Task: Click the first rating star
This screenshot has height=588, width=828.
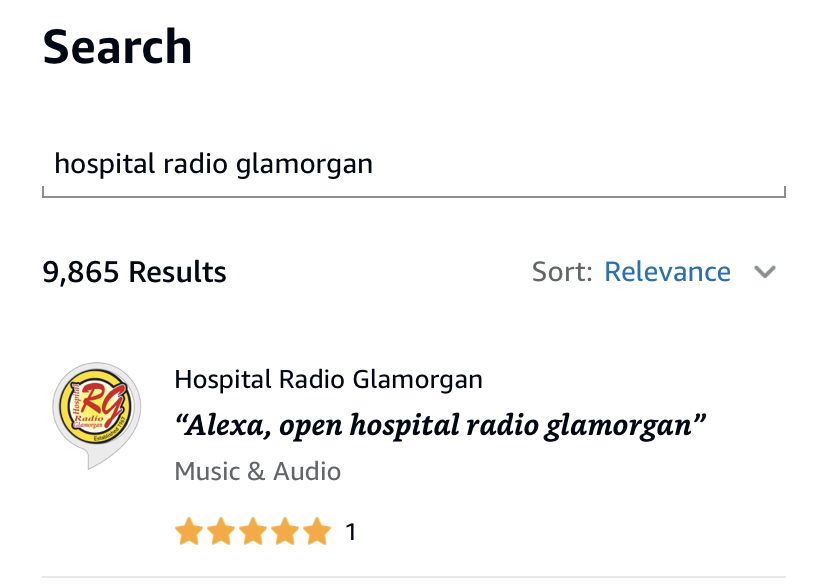Action: pos(189,531)
